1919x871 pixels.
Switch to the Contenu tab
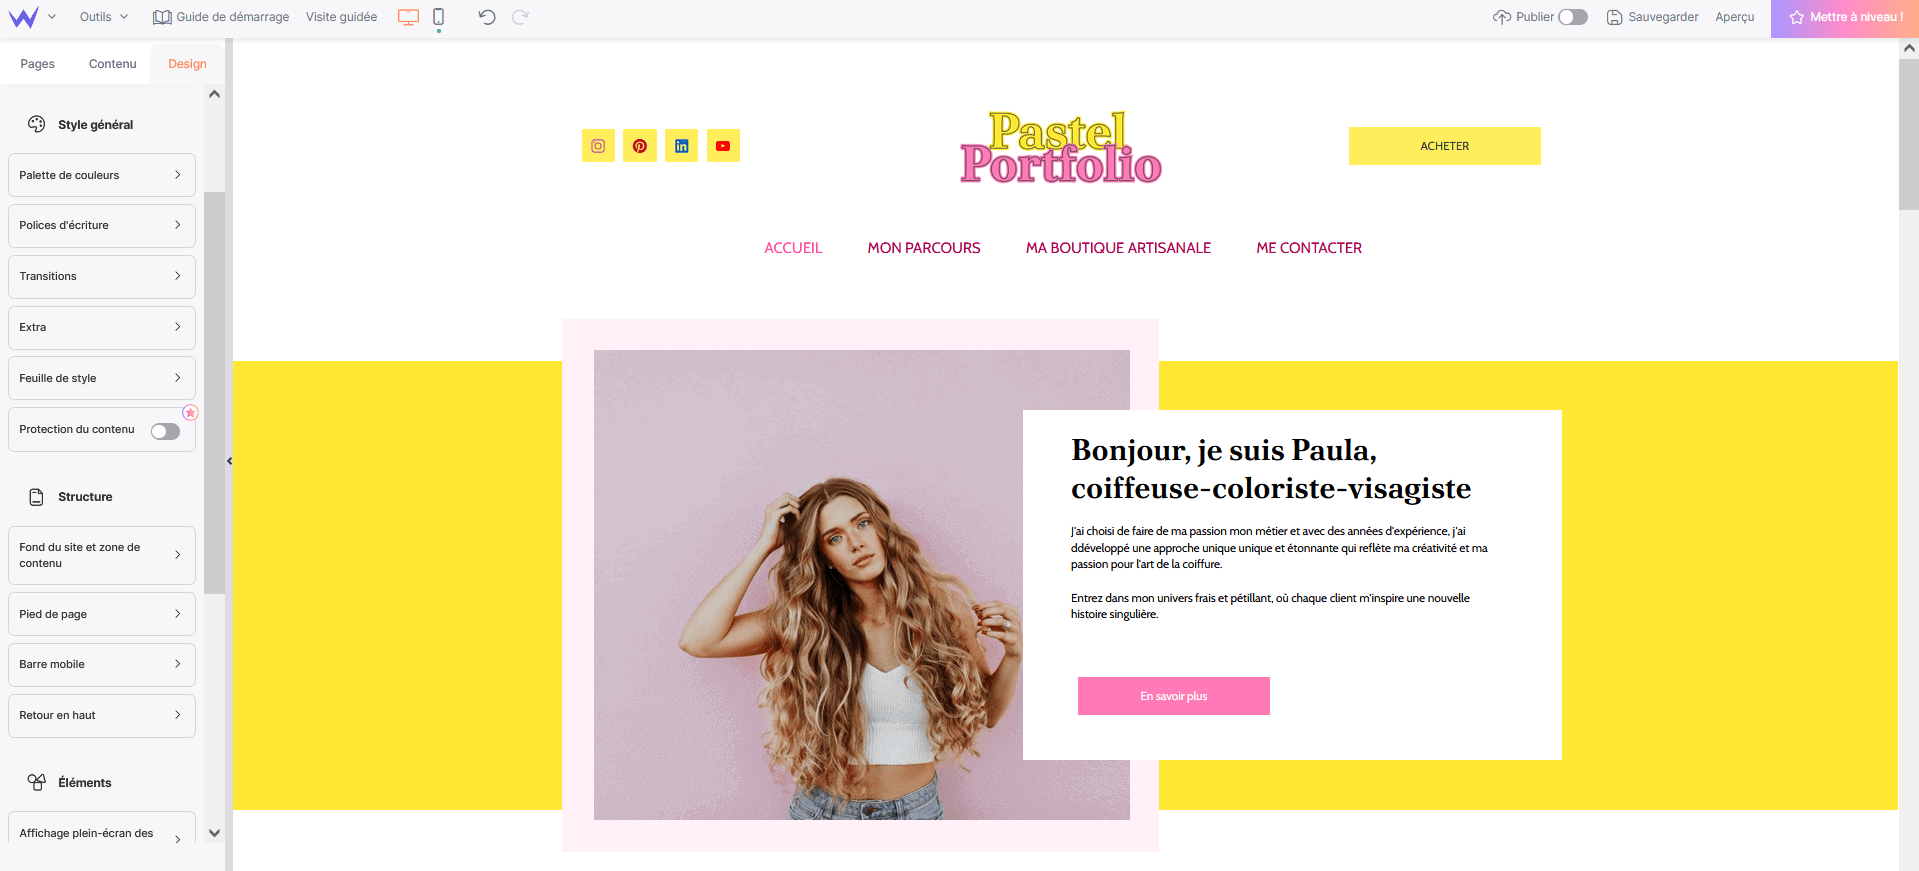pos(112,64)
